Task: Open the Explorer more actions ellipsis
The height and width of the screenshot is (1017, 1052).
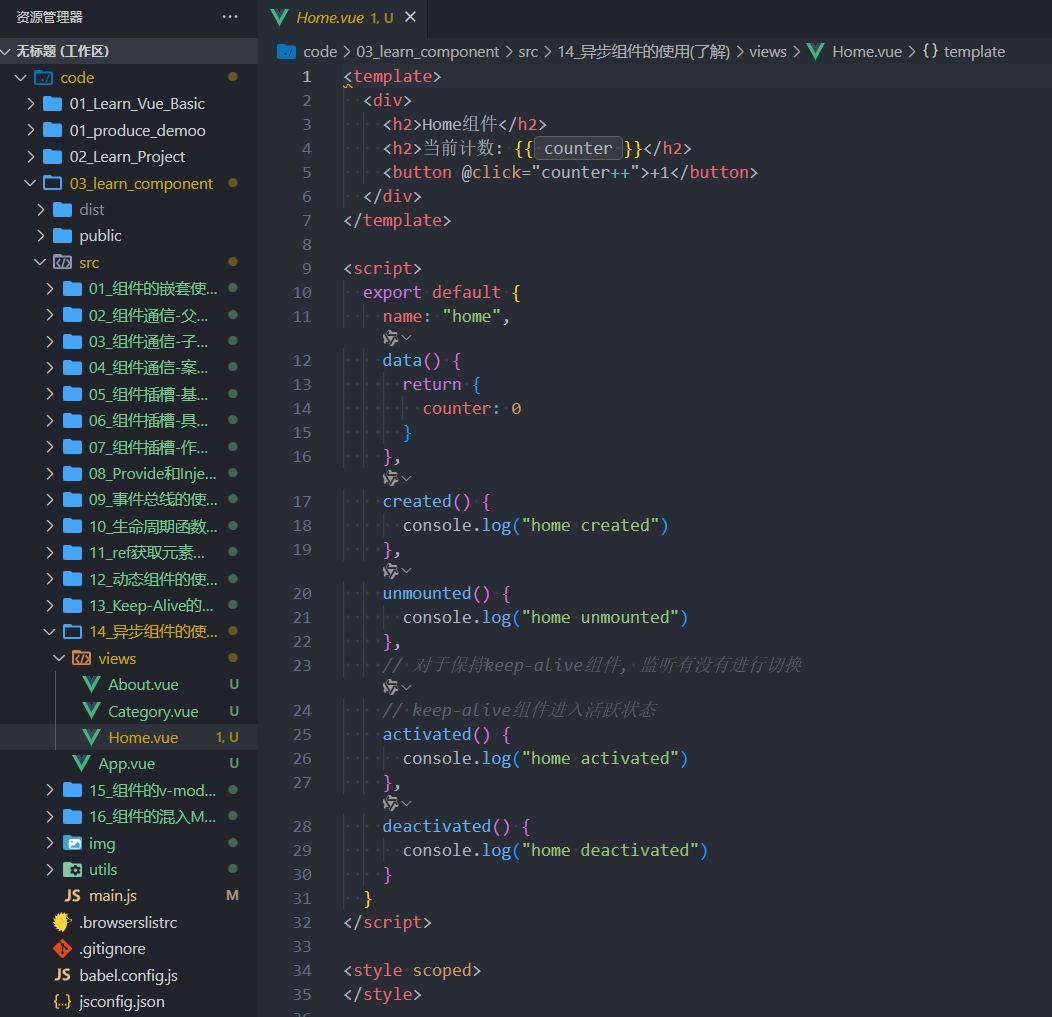Action: 230,17
